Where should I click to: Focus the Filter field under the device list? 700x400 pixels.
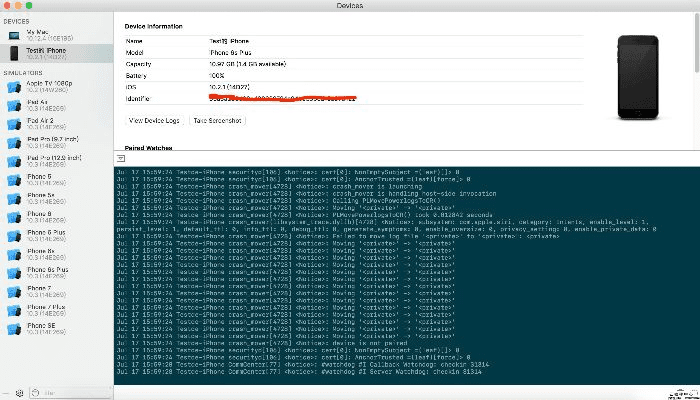click(75, 392)
